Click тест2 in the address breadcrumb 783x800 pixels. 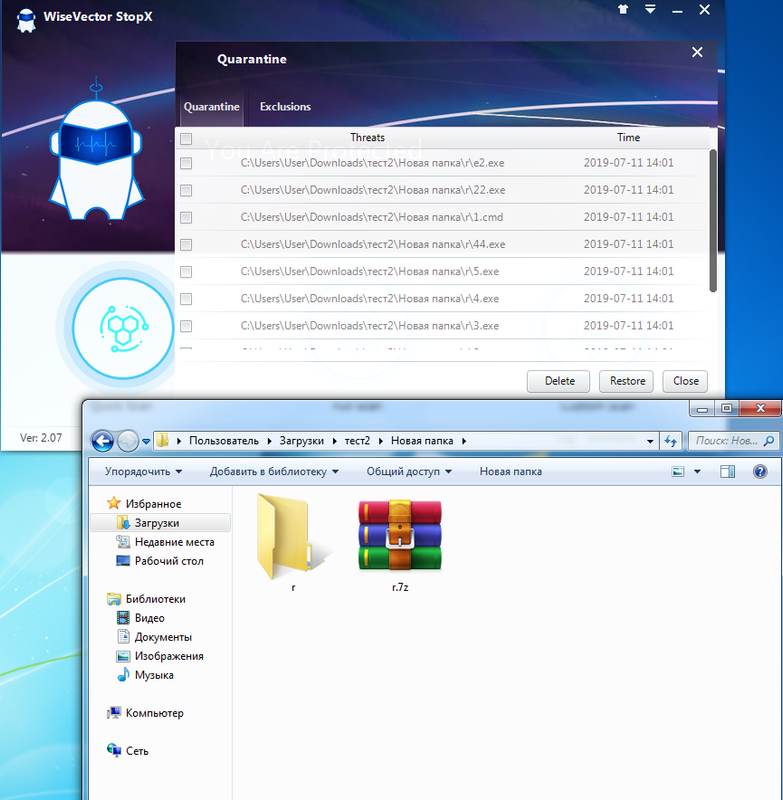click(x=357, y=441)
